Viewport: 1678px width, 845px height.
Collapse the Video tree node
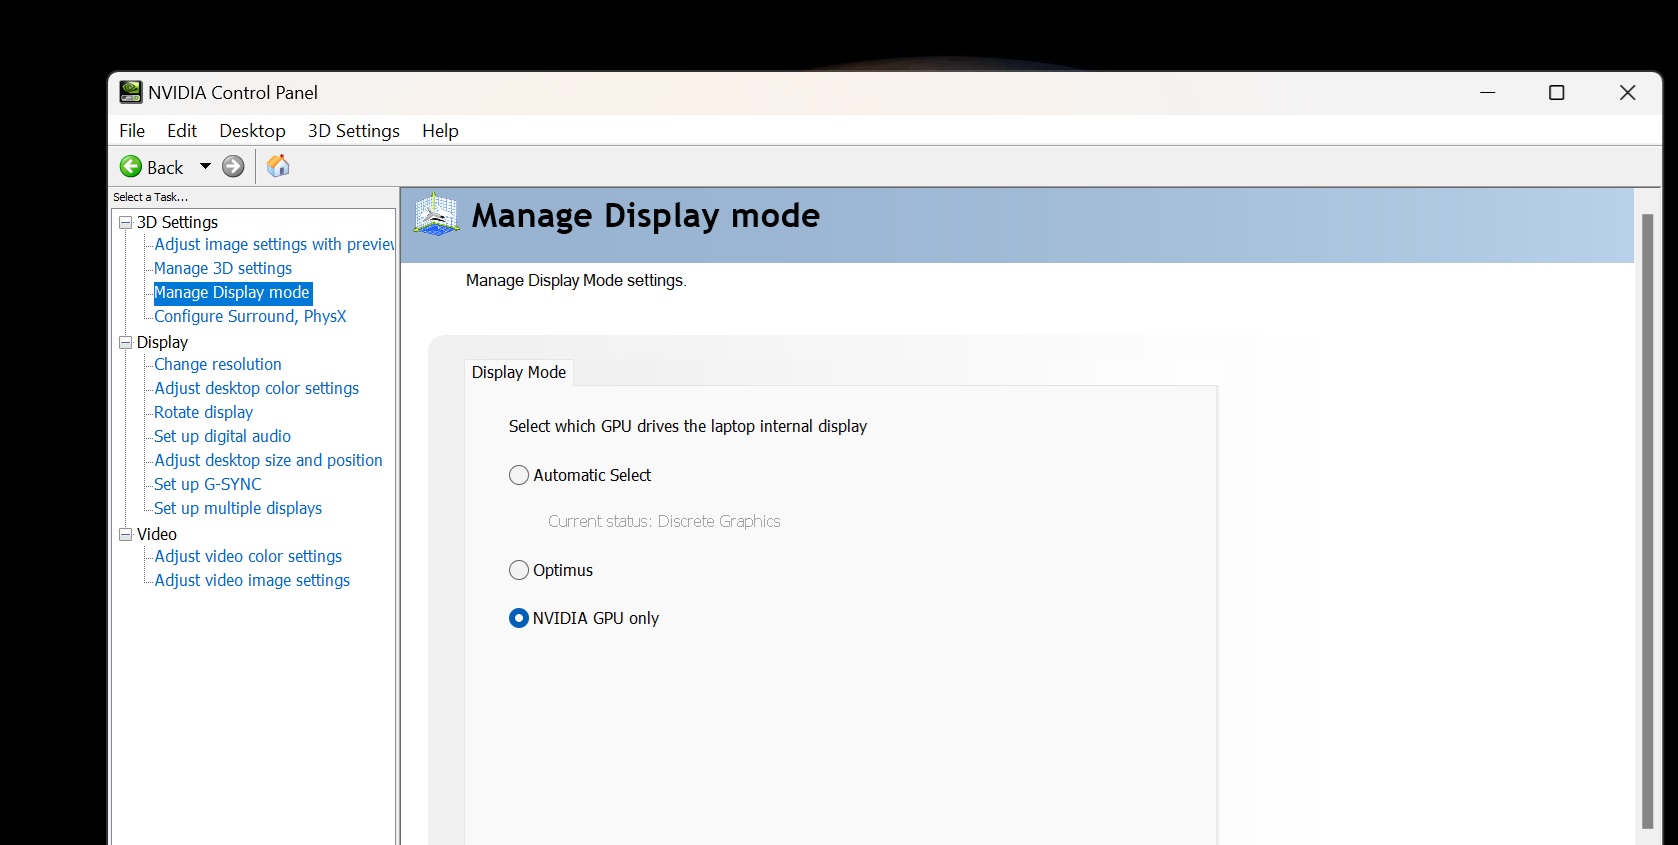[x=126, y=534]
